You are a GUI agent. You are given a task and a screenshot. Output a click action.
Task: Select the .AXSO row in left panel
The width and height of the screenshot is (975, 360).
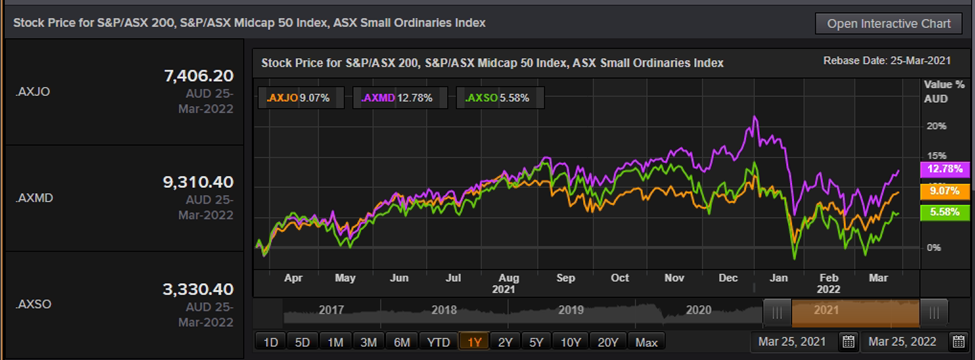(x=124, y=305)
